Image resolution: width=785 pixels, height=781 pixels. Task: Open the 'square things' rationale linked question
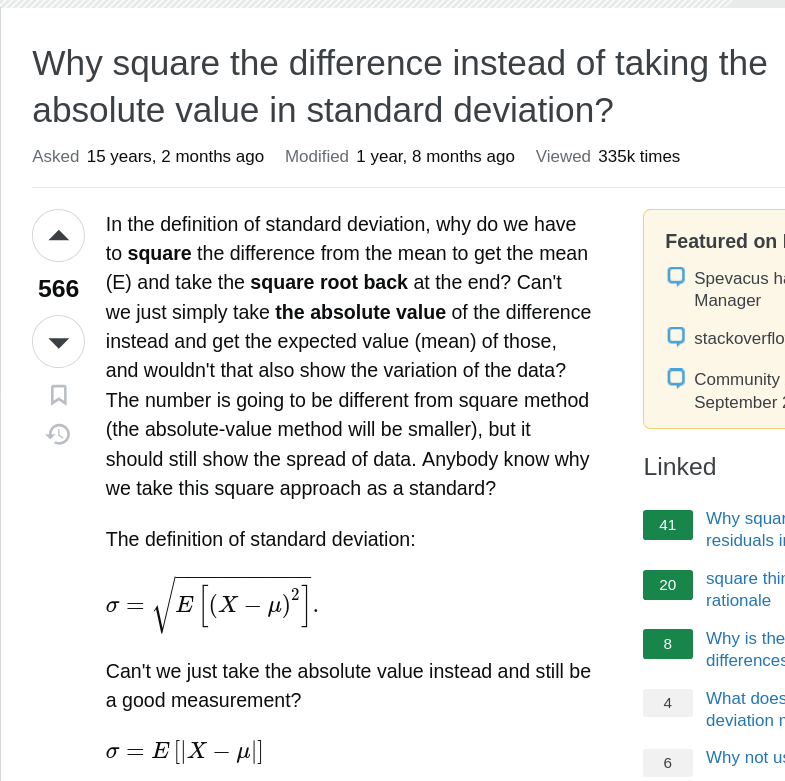(x=744, y=589)
